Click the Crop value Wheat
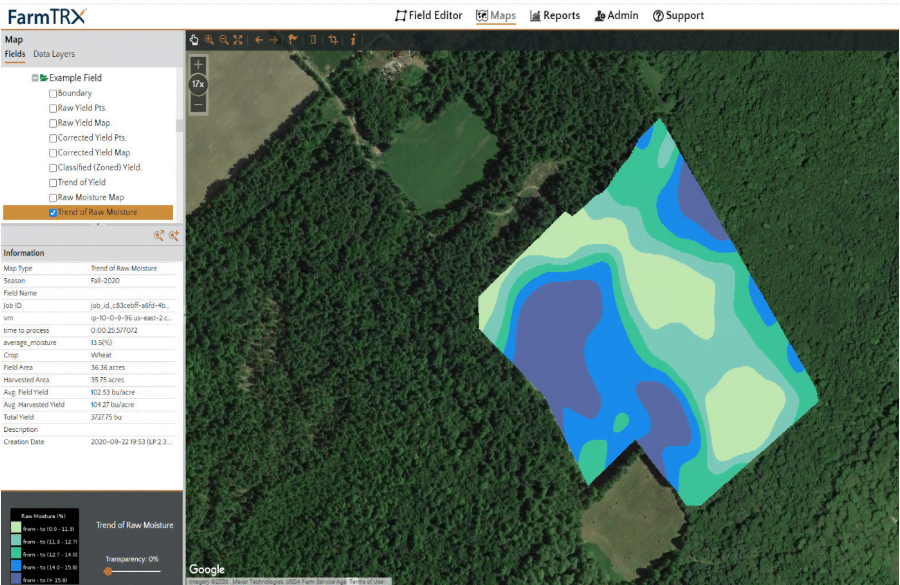900x585 pixels. click(101, 355)
